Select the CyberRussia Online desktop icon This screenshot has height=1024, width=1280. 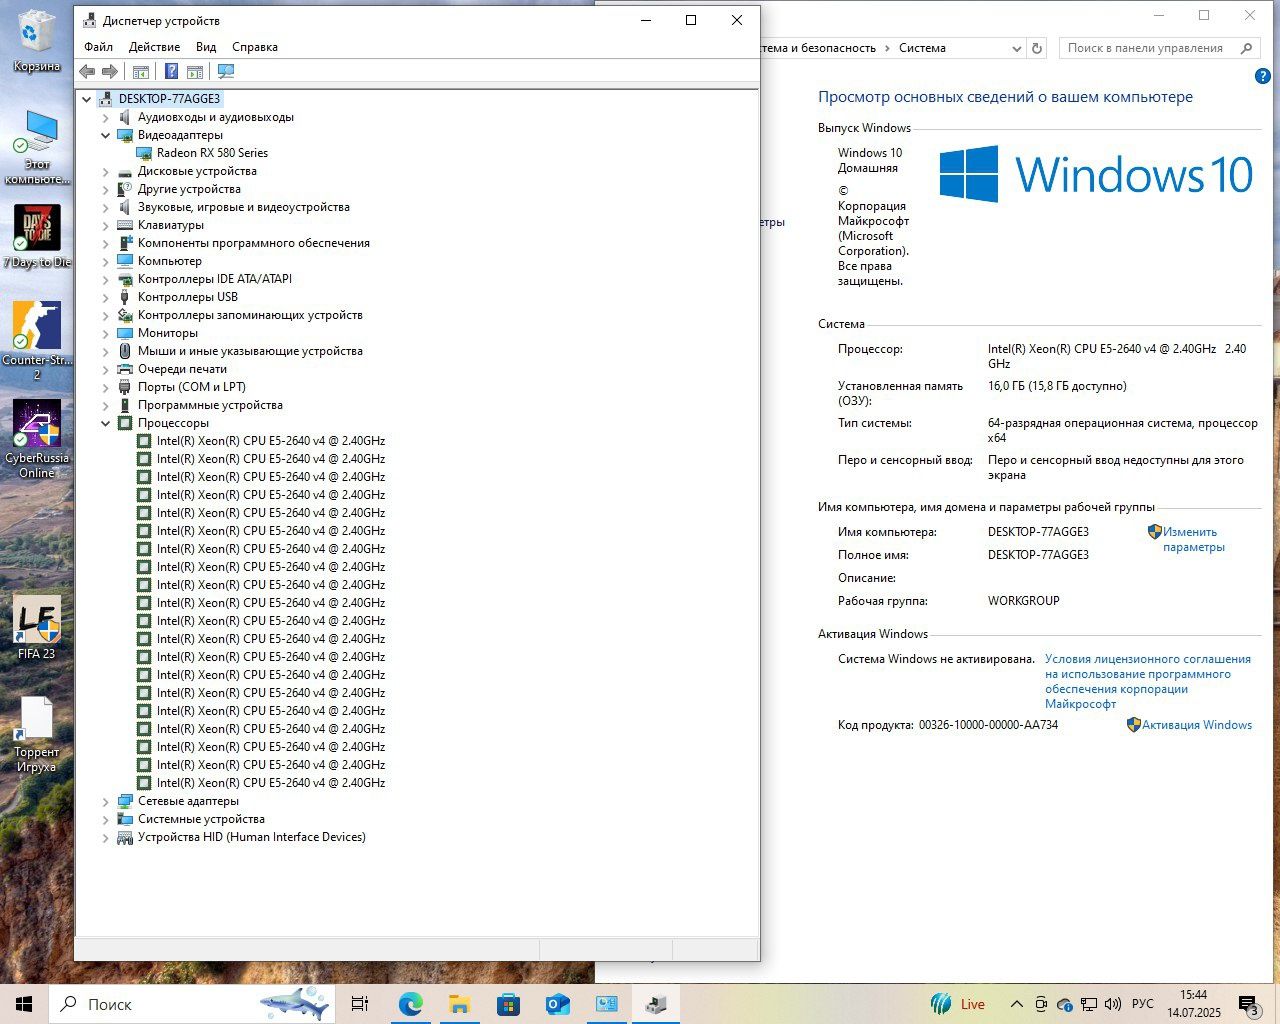(37, 440)
